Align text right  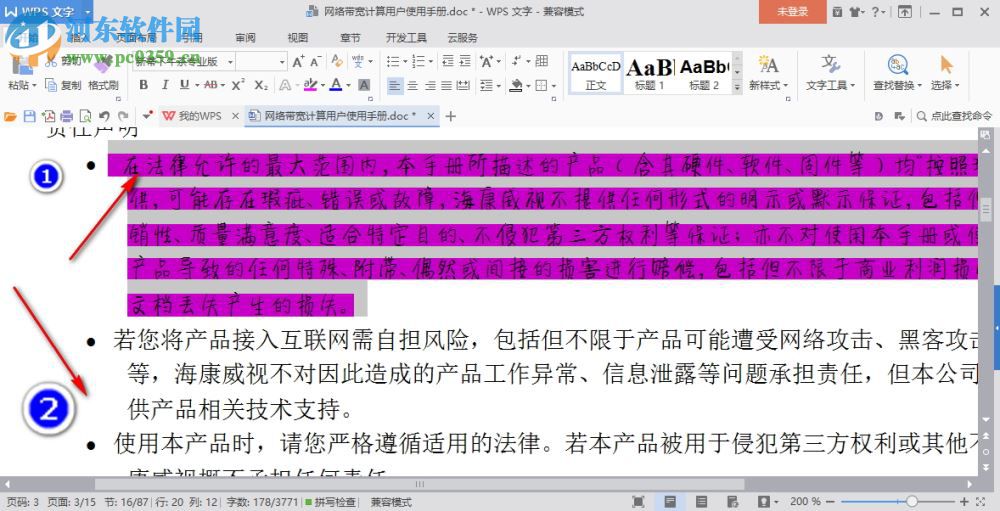(430, 85)
